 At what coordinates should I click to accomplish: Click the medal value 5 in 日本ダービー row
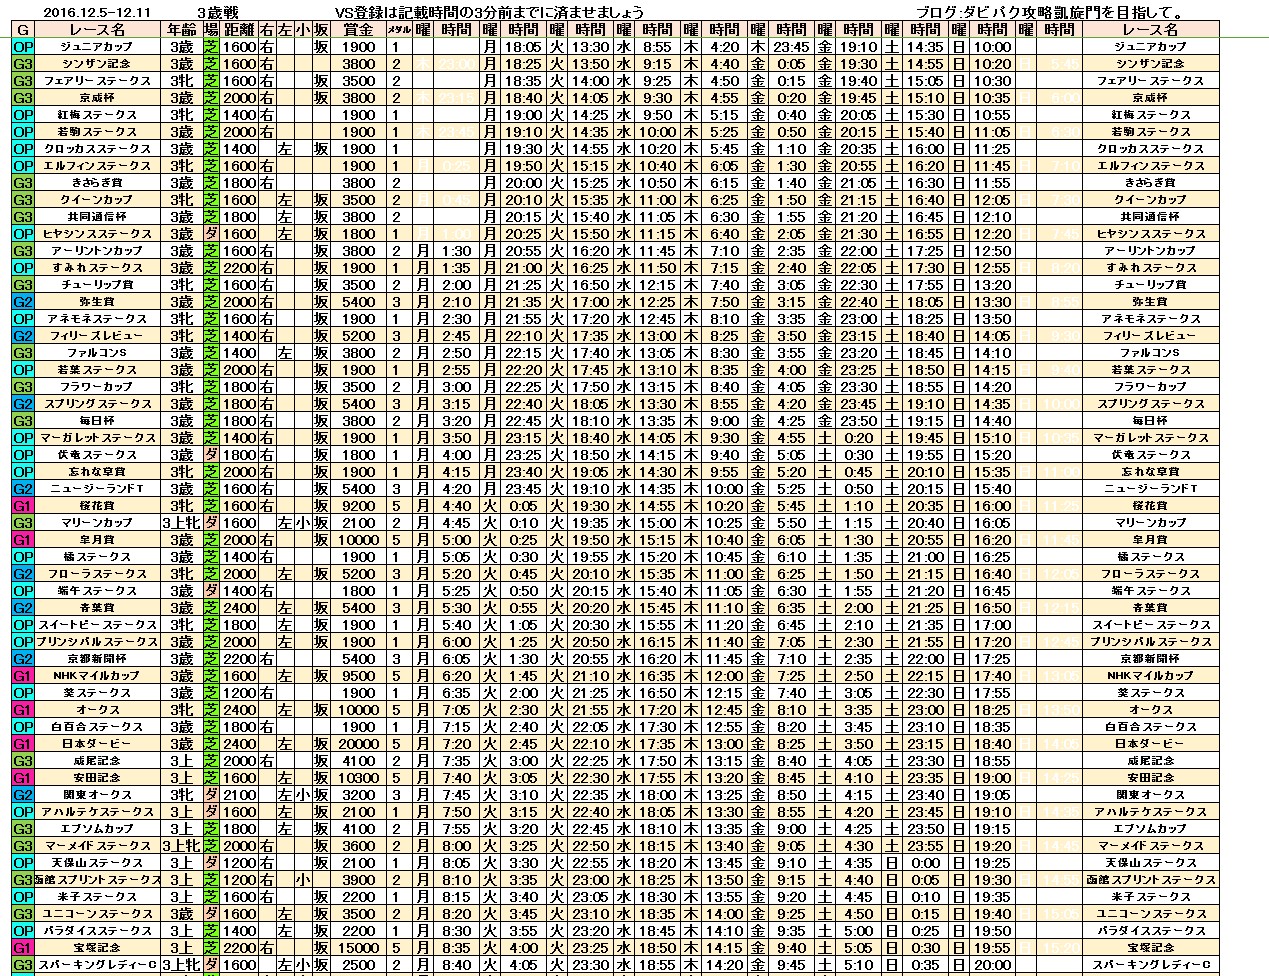397,744
